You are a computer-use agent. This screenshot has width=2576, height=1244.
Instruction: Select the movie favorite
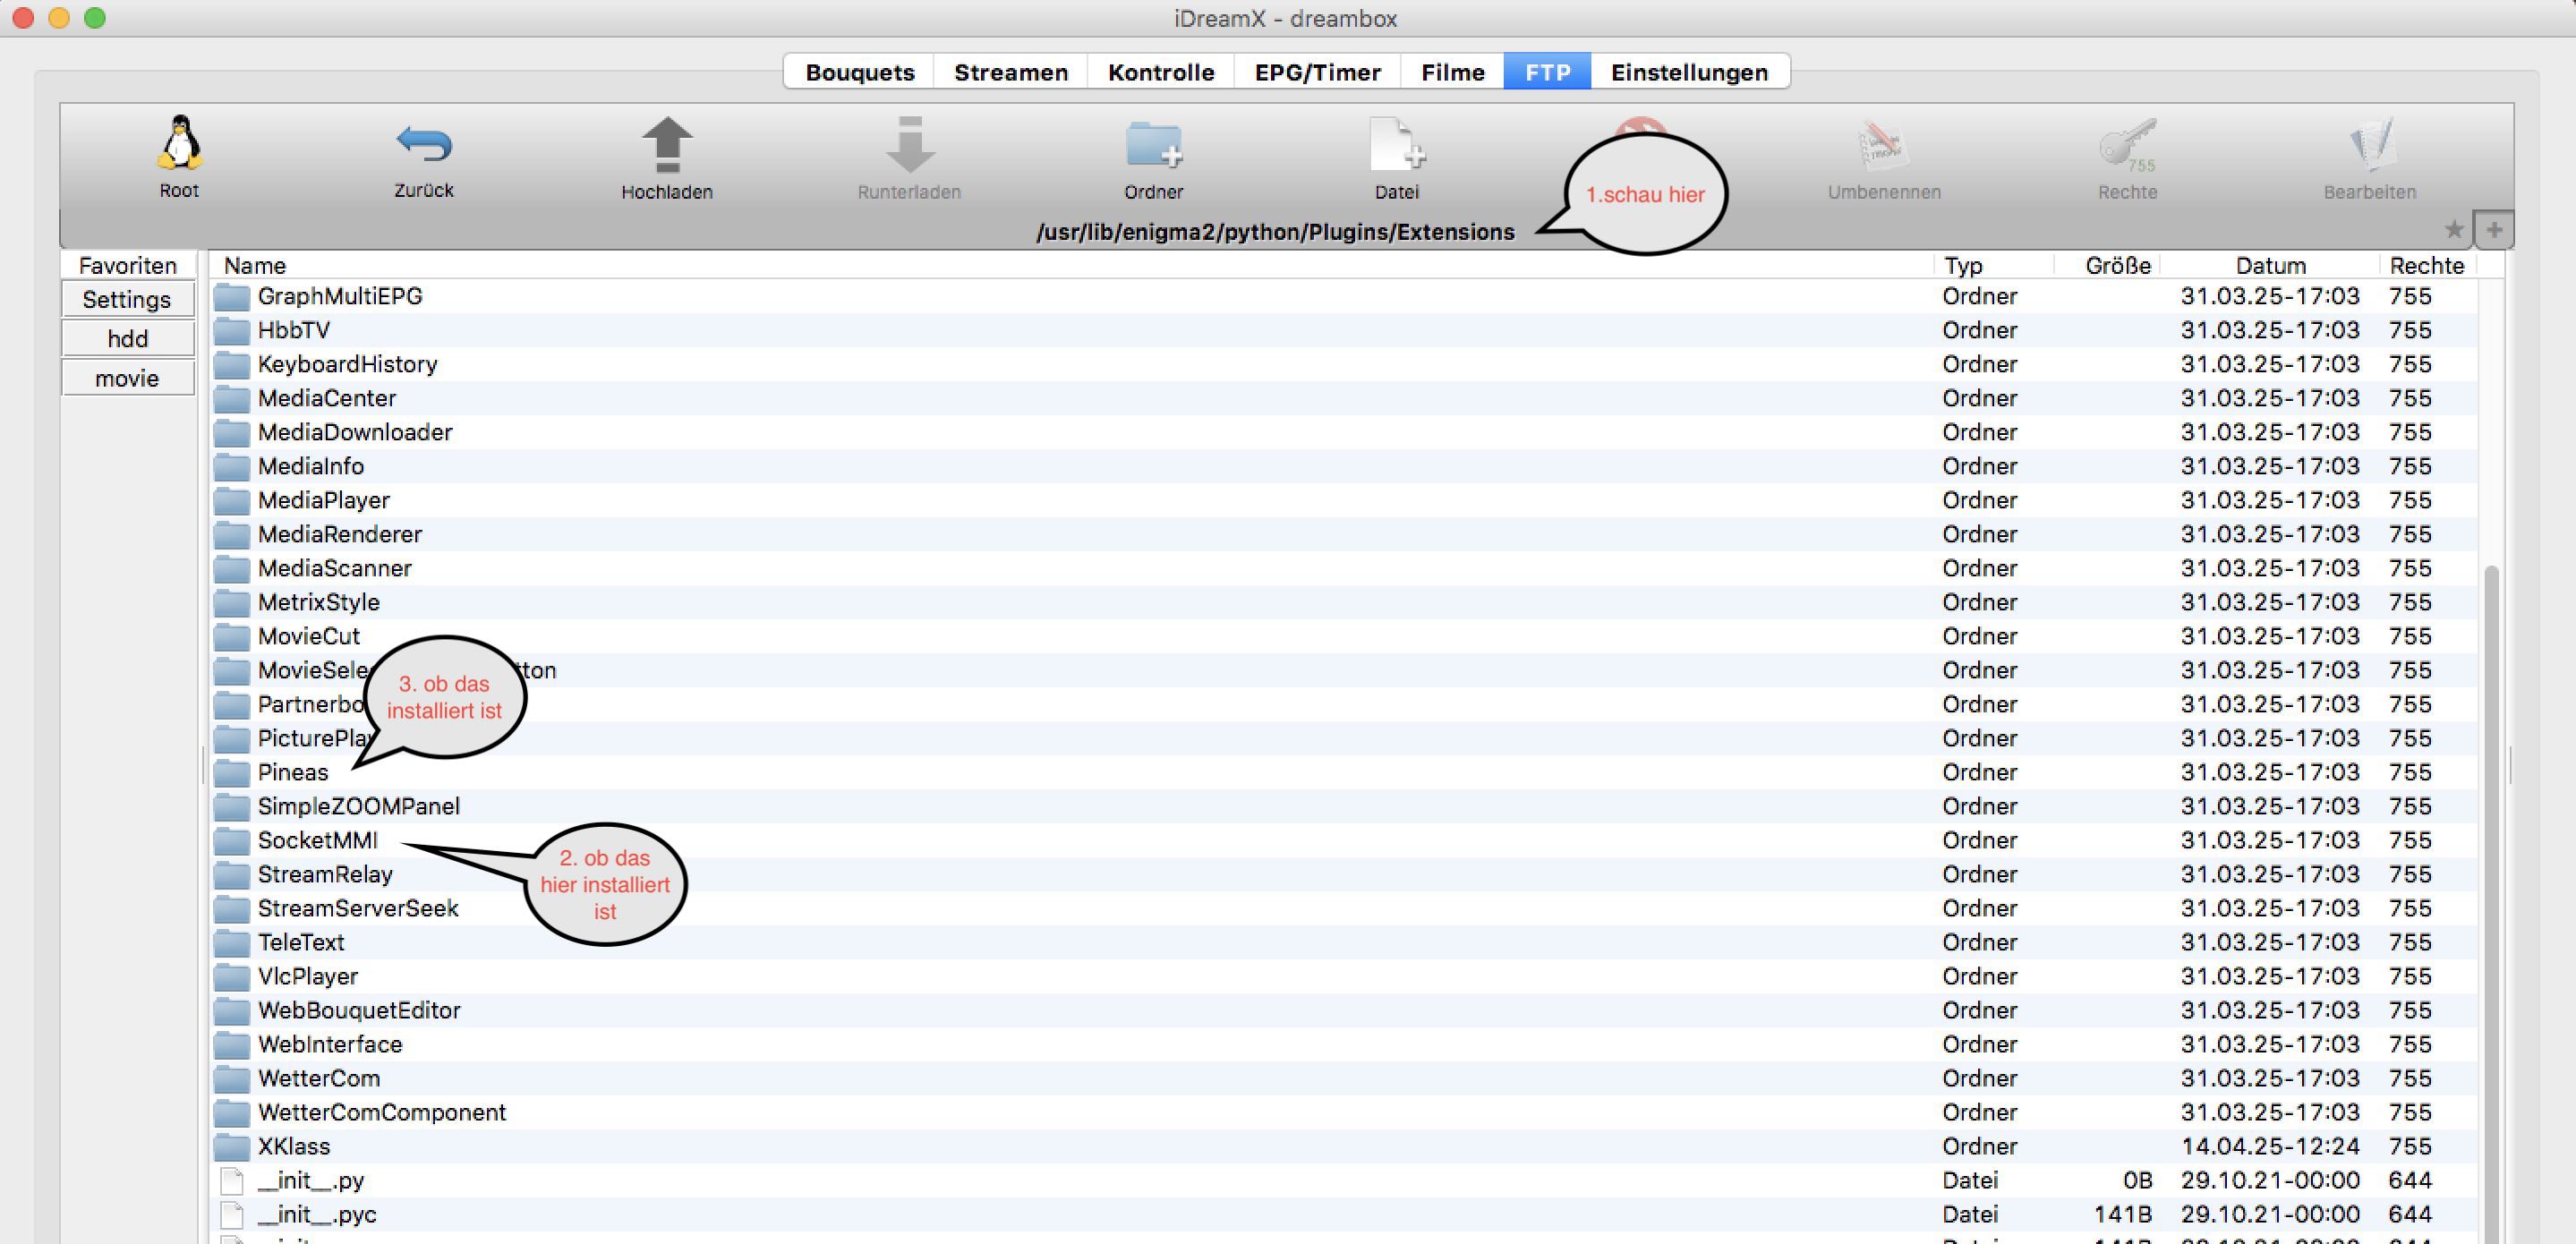pos(128,378)
